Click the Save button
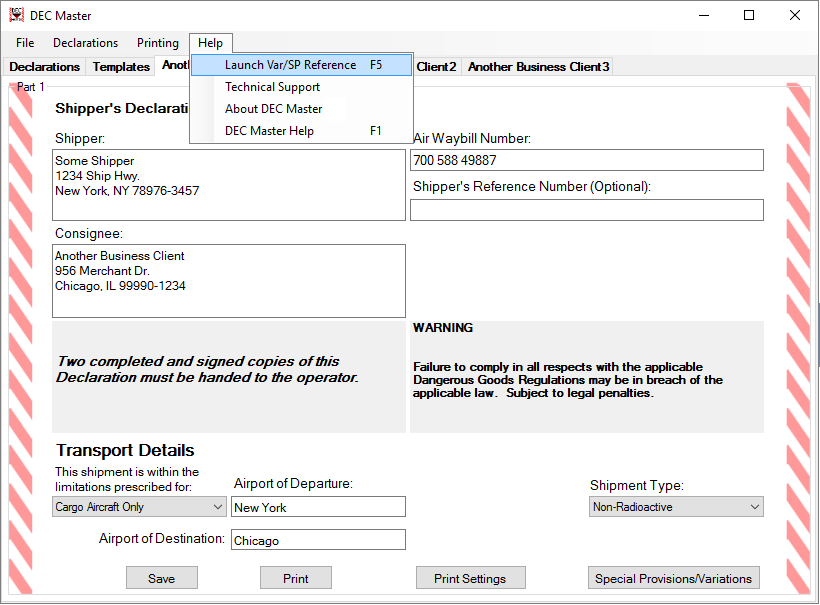 click(x=162, y=578)
